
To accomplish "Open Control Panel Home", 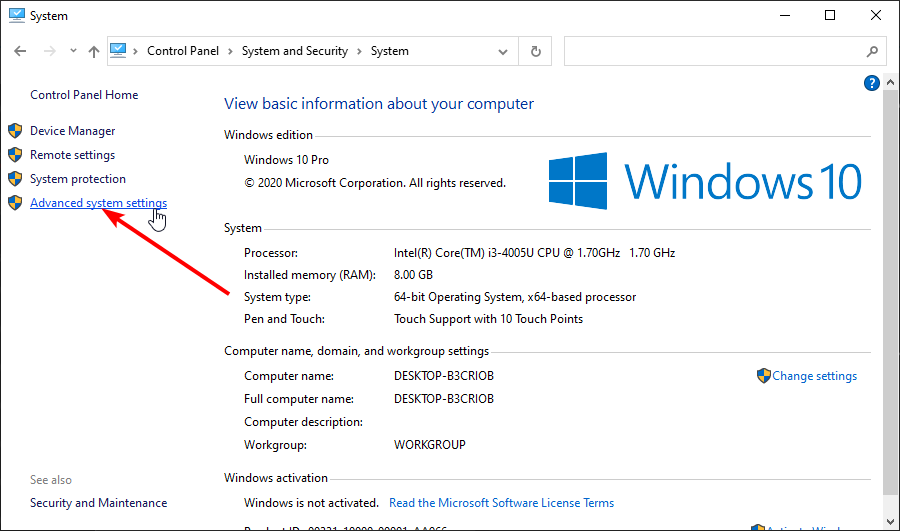I will 84,95.
